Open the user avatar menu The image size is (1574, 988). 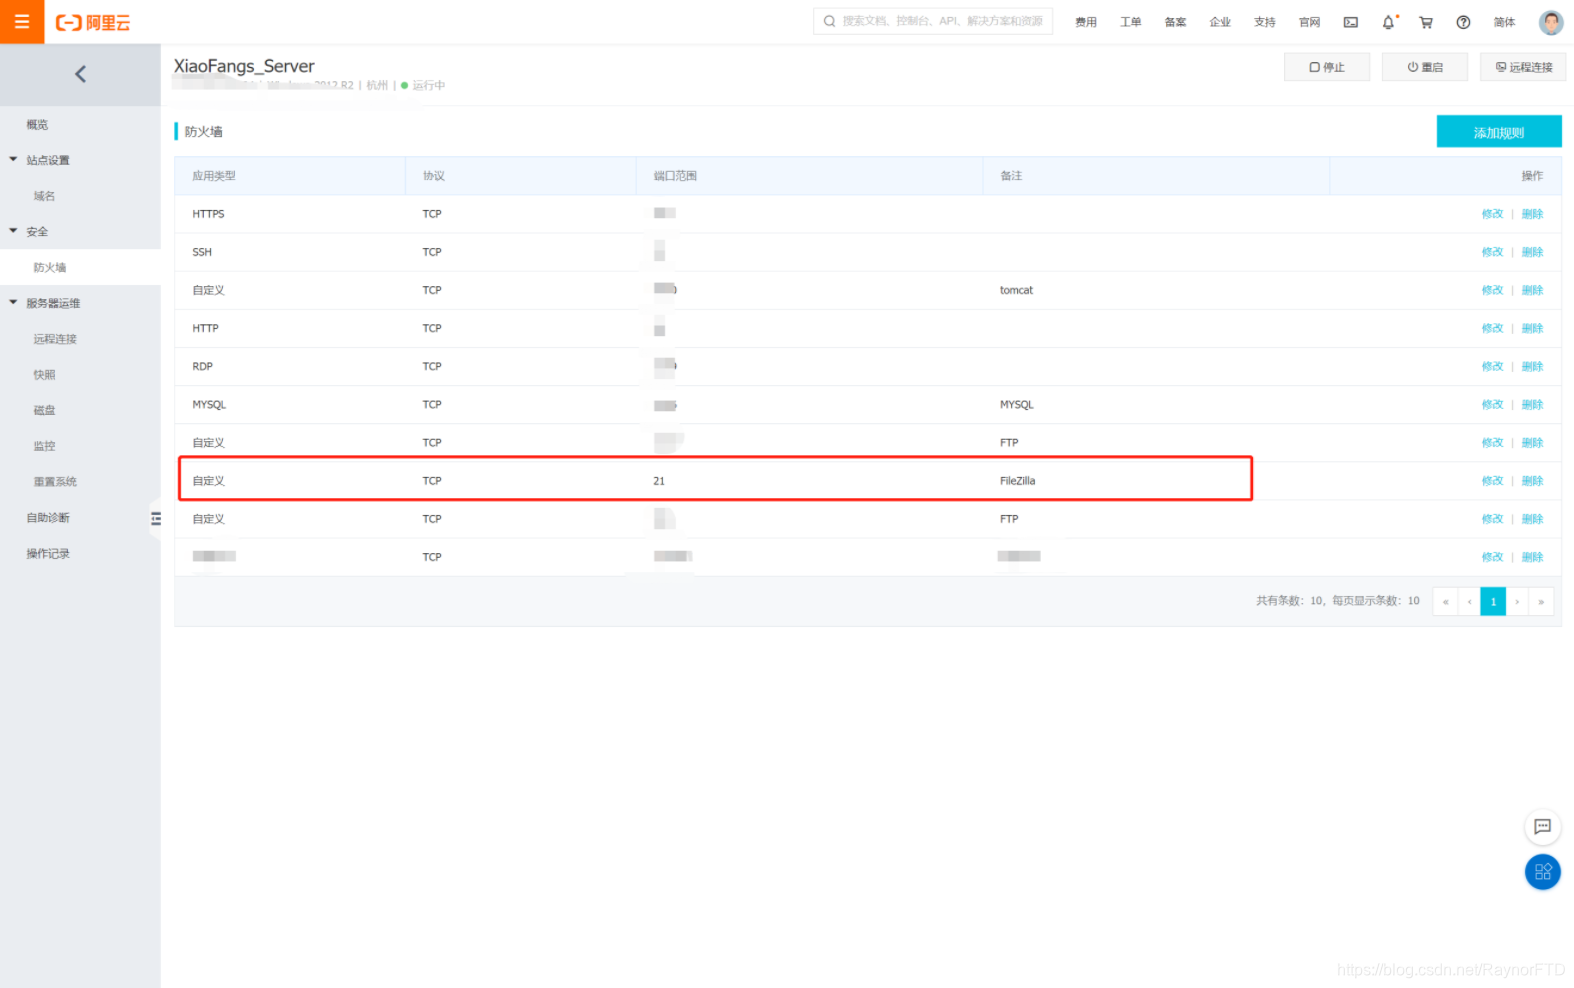point(1550,22)
